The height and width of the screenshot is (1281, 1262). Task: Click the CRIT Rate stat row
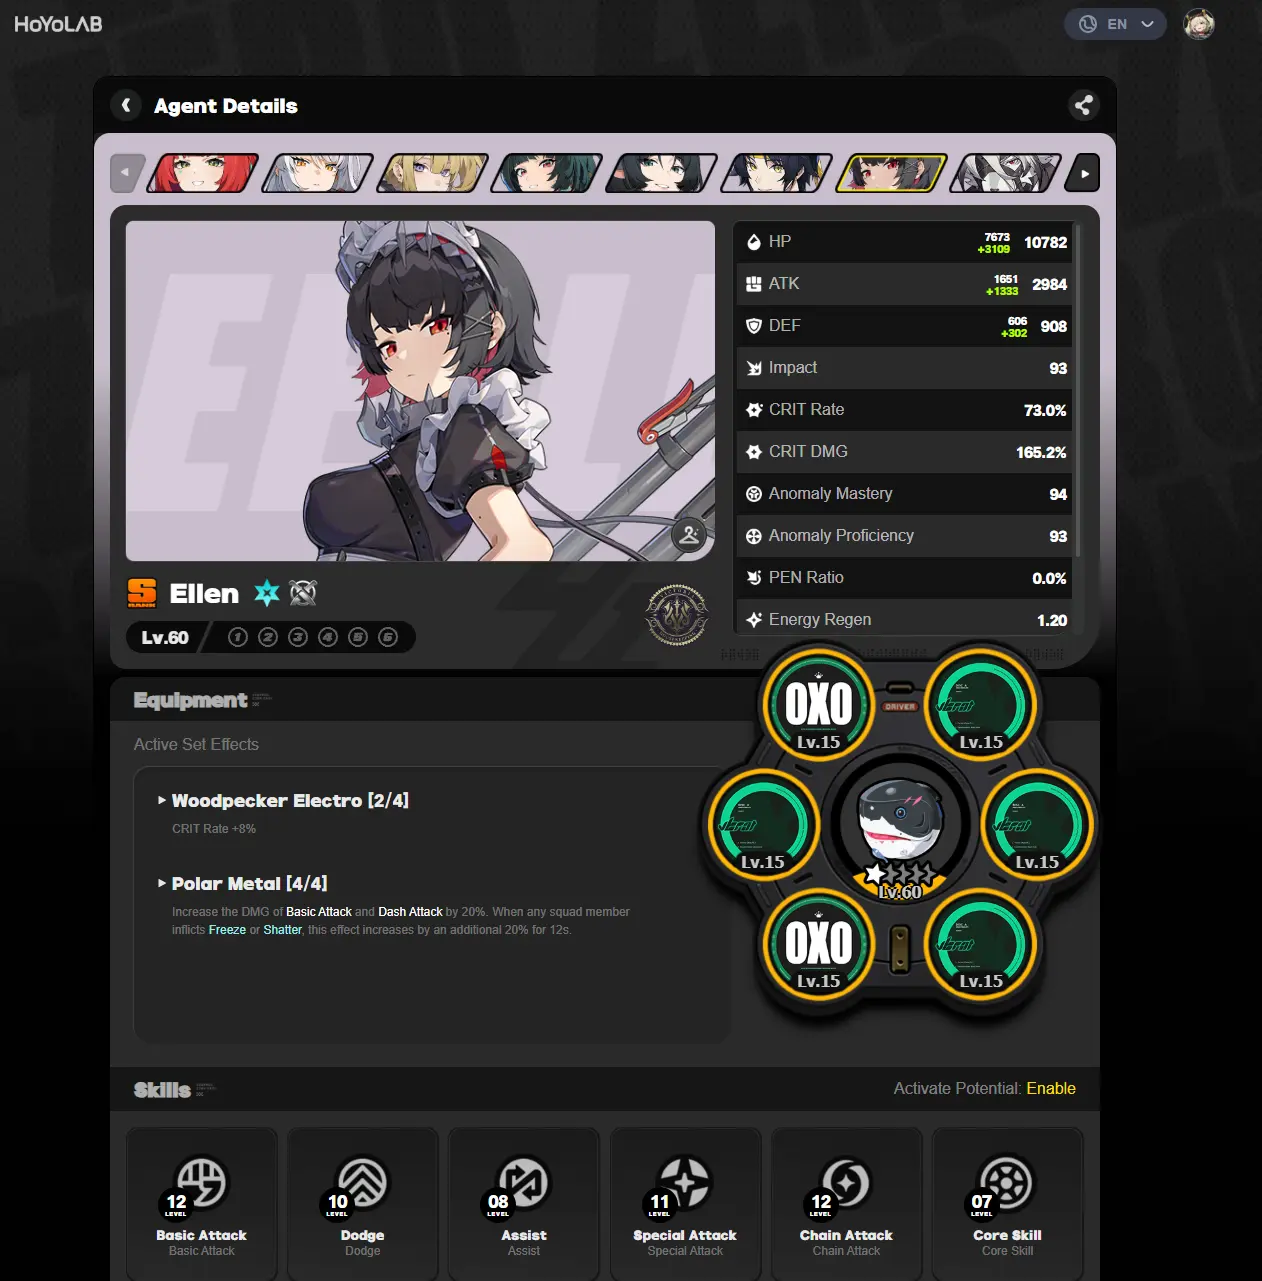pyautogui.click(x=904, y=410)
